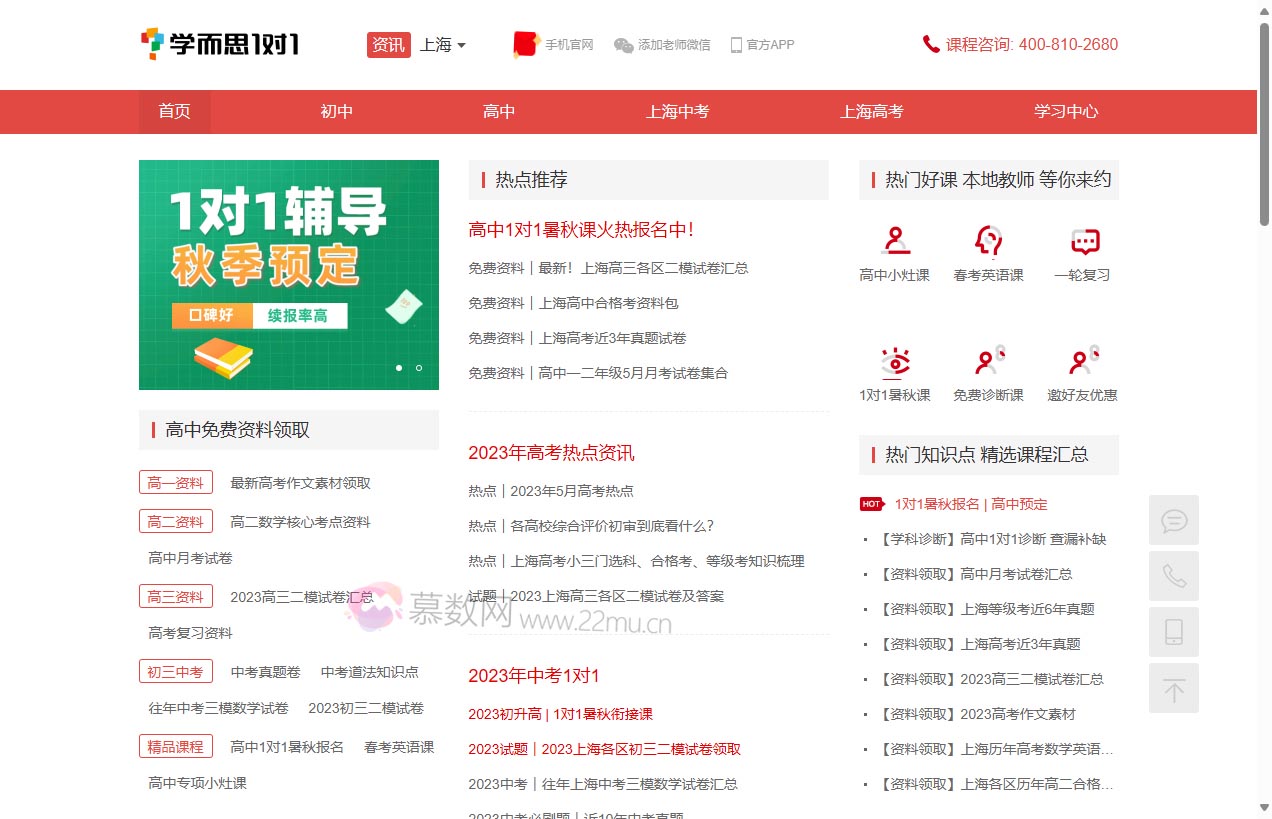Open the 免费诊断课 person icon
This screenshot has width=1272, height=819.
coord(988,361)
